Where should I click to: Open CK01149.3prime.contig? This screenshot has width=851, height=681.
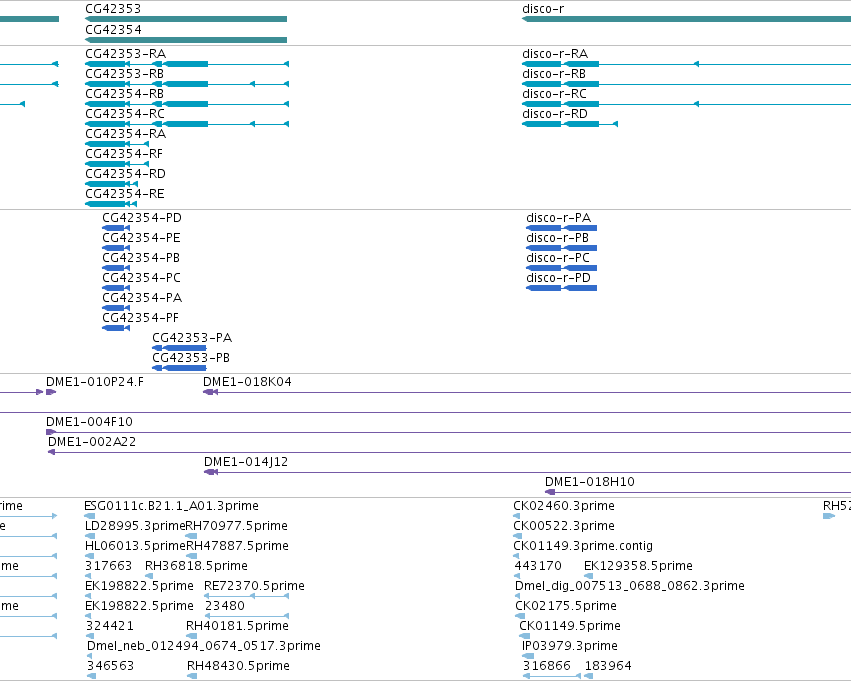pos(583,546)
